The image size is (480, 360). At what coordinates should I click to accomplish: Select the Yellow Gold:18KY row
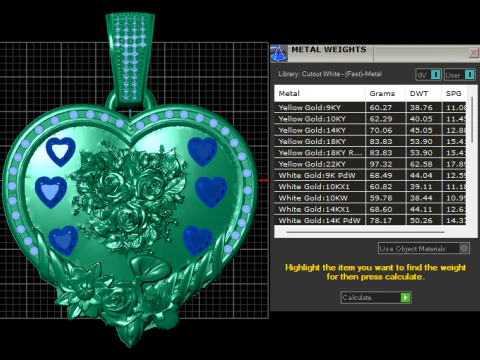point(370,141)
